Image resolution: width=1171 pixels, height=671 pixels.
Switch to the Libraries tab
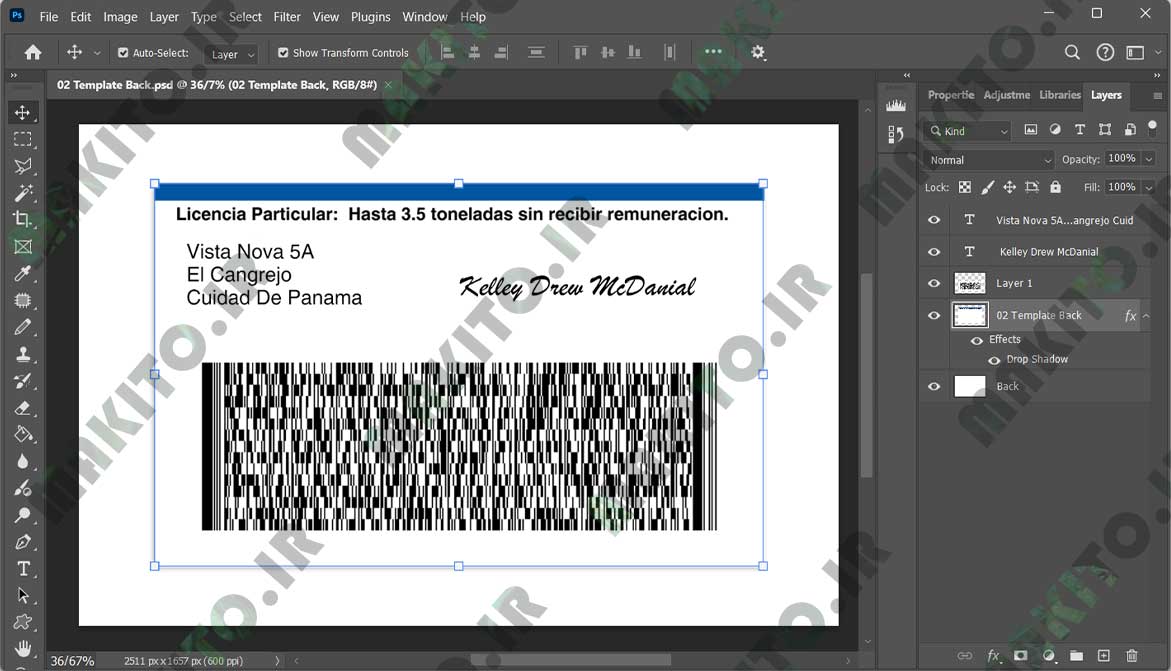[1060, 95]
